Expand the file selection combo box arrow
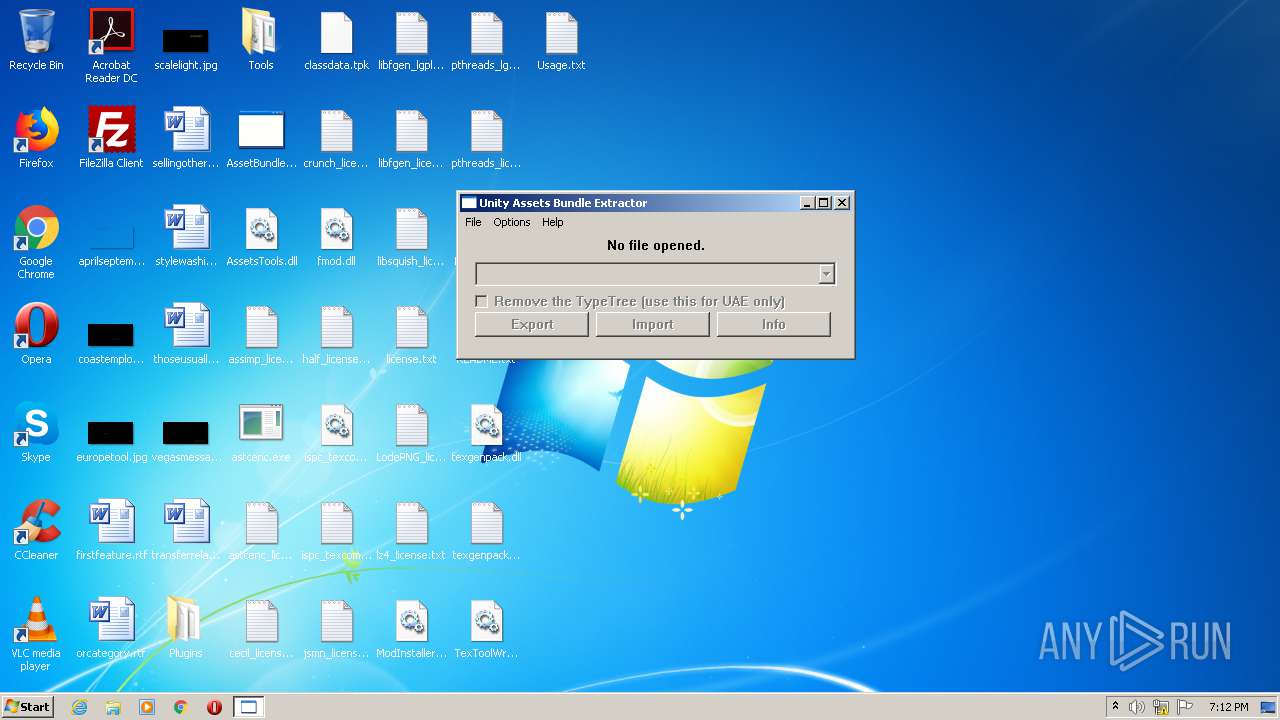The width and height of the screenshot is (1280, 720). [x=826, y=274]
